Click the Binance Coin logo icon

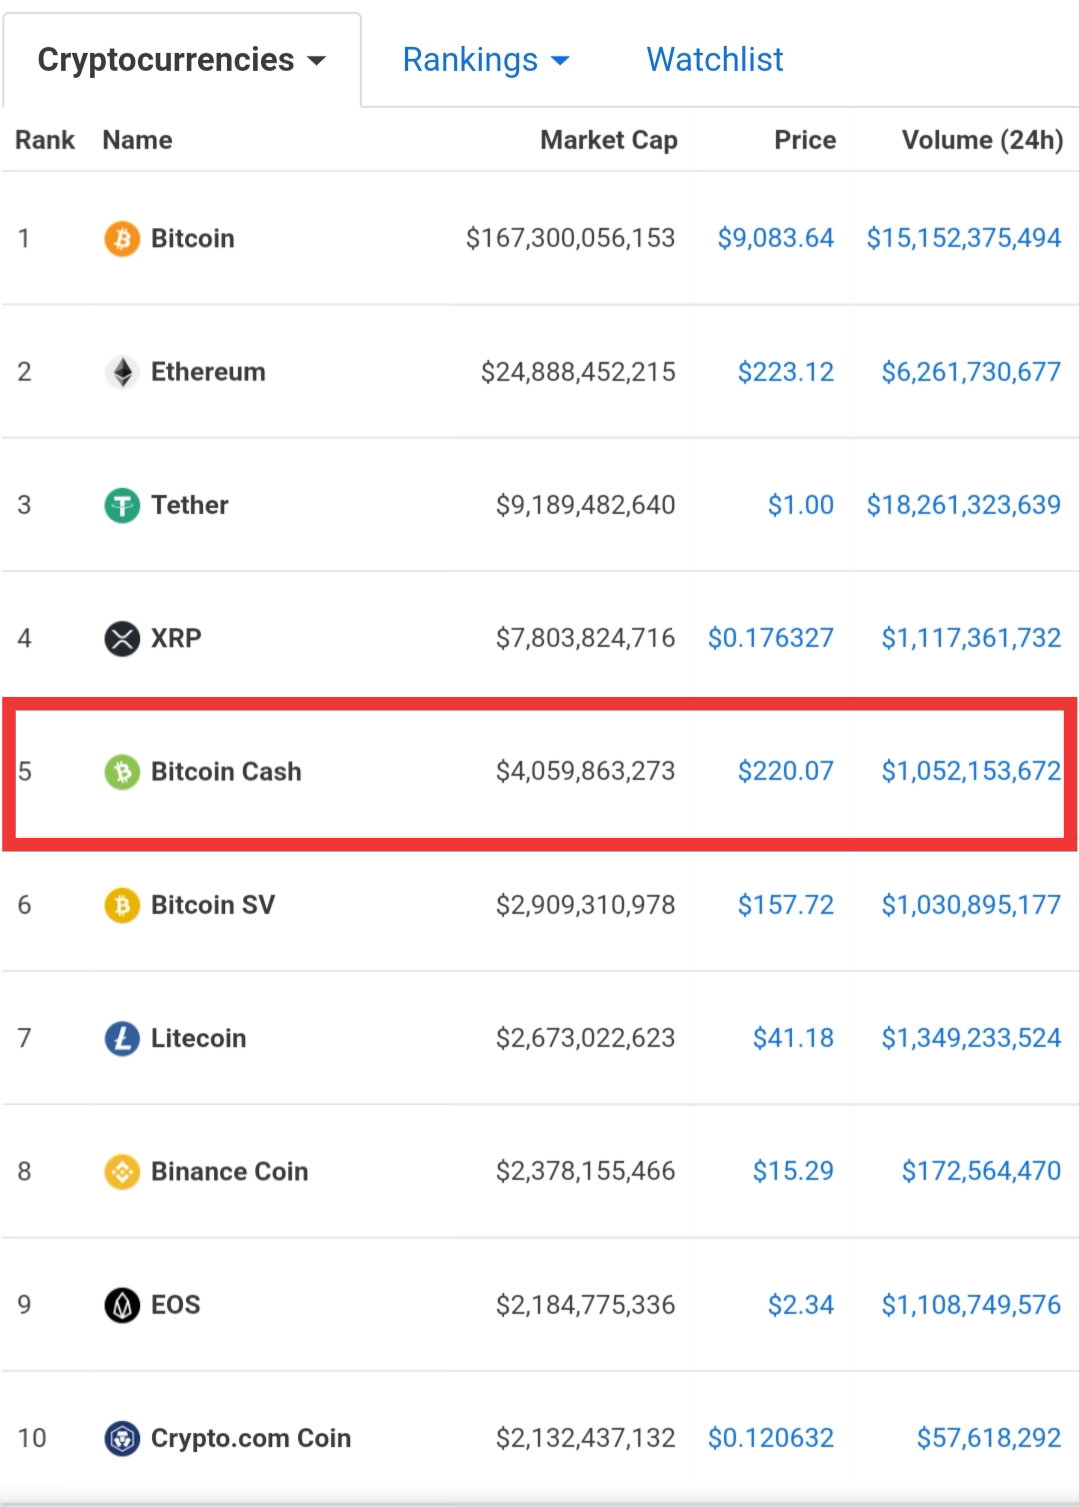click(122, 1171)
